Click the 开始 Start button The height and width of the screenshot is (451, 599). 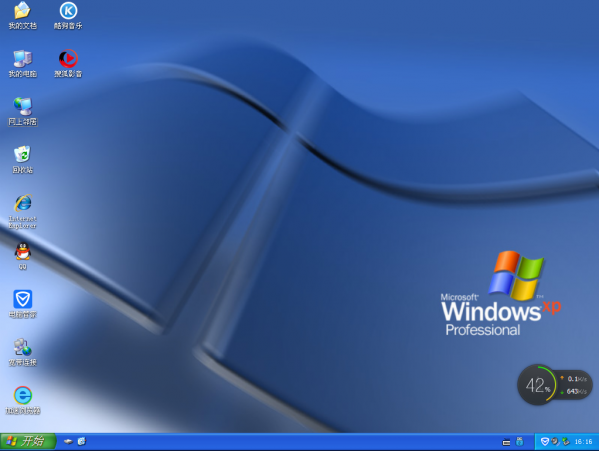(28, 442)
